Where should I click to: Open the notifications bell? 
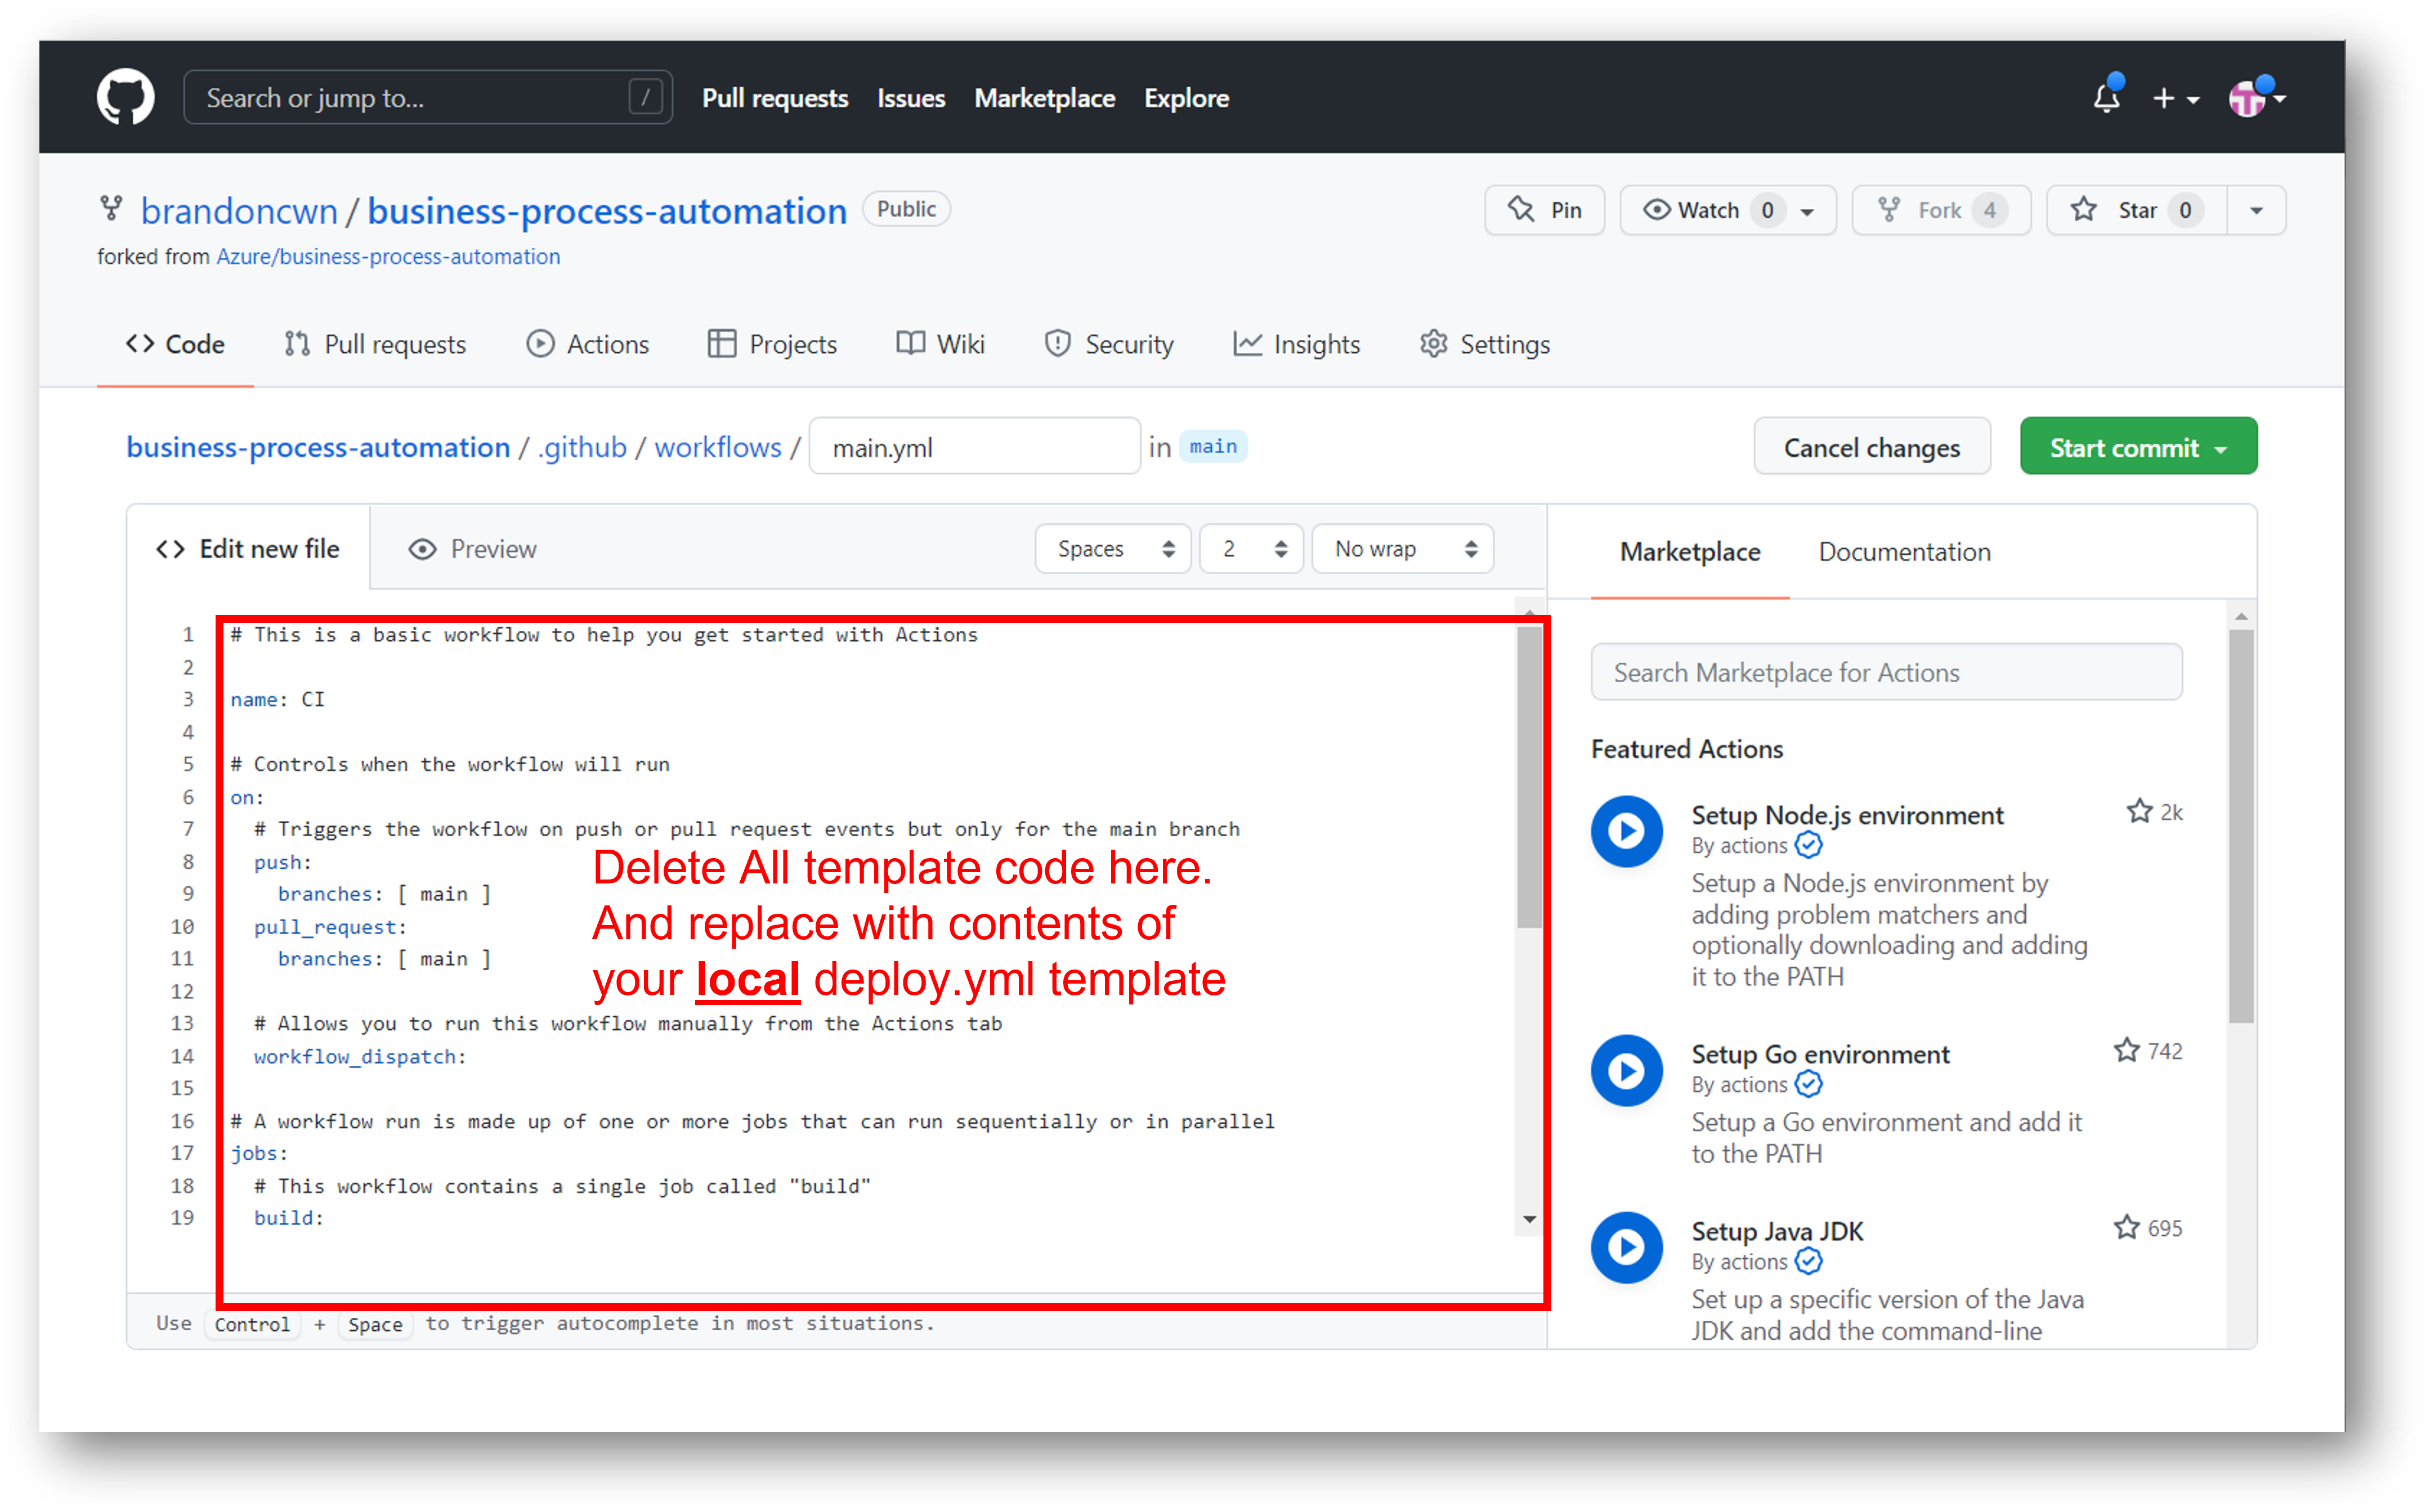[x=2106, y=98]
